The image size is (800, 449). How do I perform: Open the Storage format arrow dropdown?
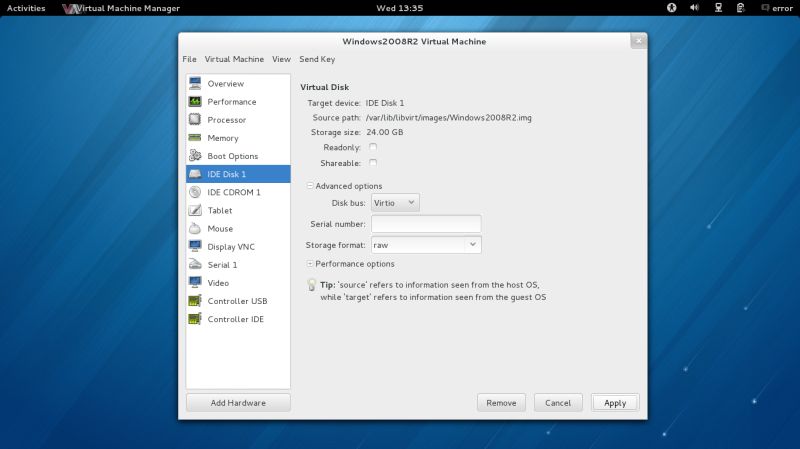coord(473,245)
